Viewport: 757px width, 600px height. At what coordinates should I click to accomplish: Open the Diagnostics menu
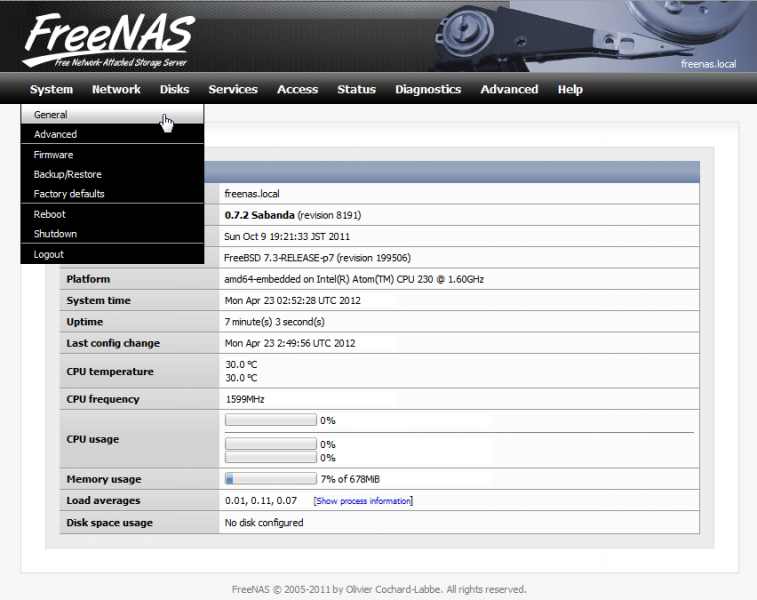click(428, 89)
